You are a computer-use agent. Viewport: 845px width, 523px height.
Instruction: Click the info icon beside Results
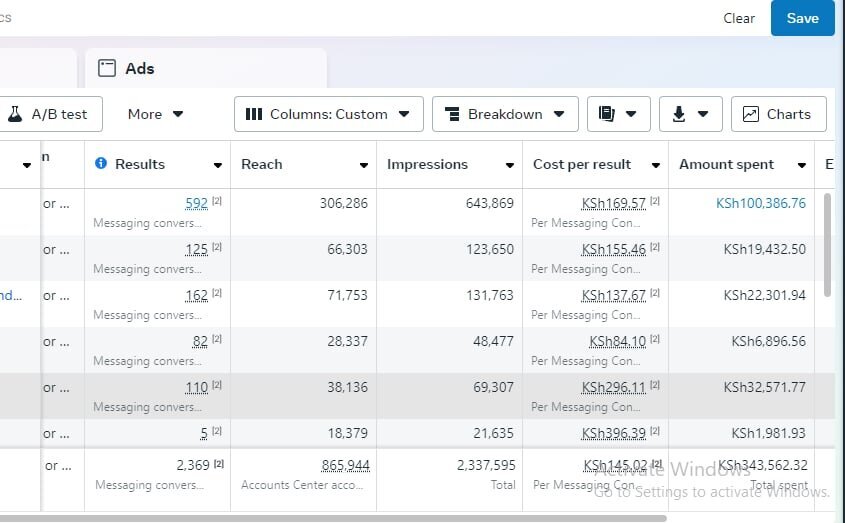coord(101,164)
